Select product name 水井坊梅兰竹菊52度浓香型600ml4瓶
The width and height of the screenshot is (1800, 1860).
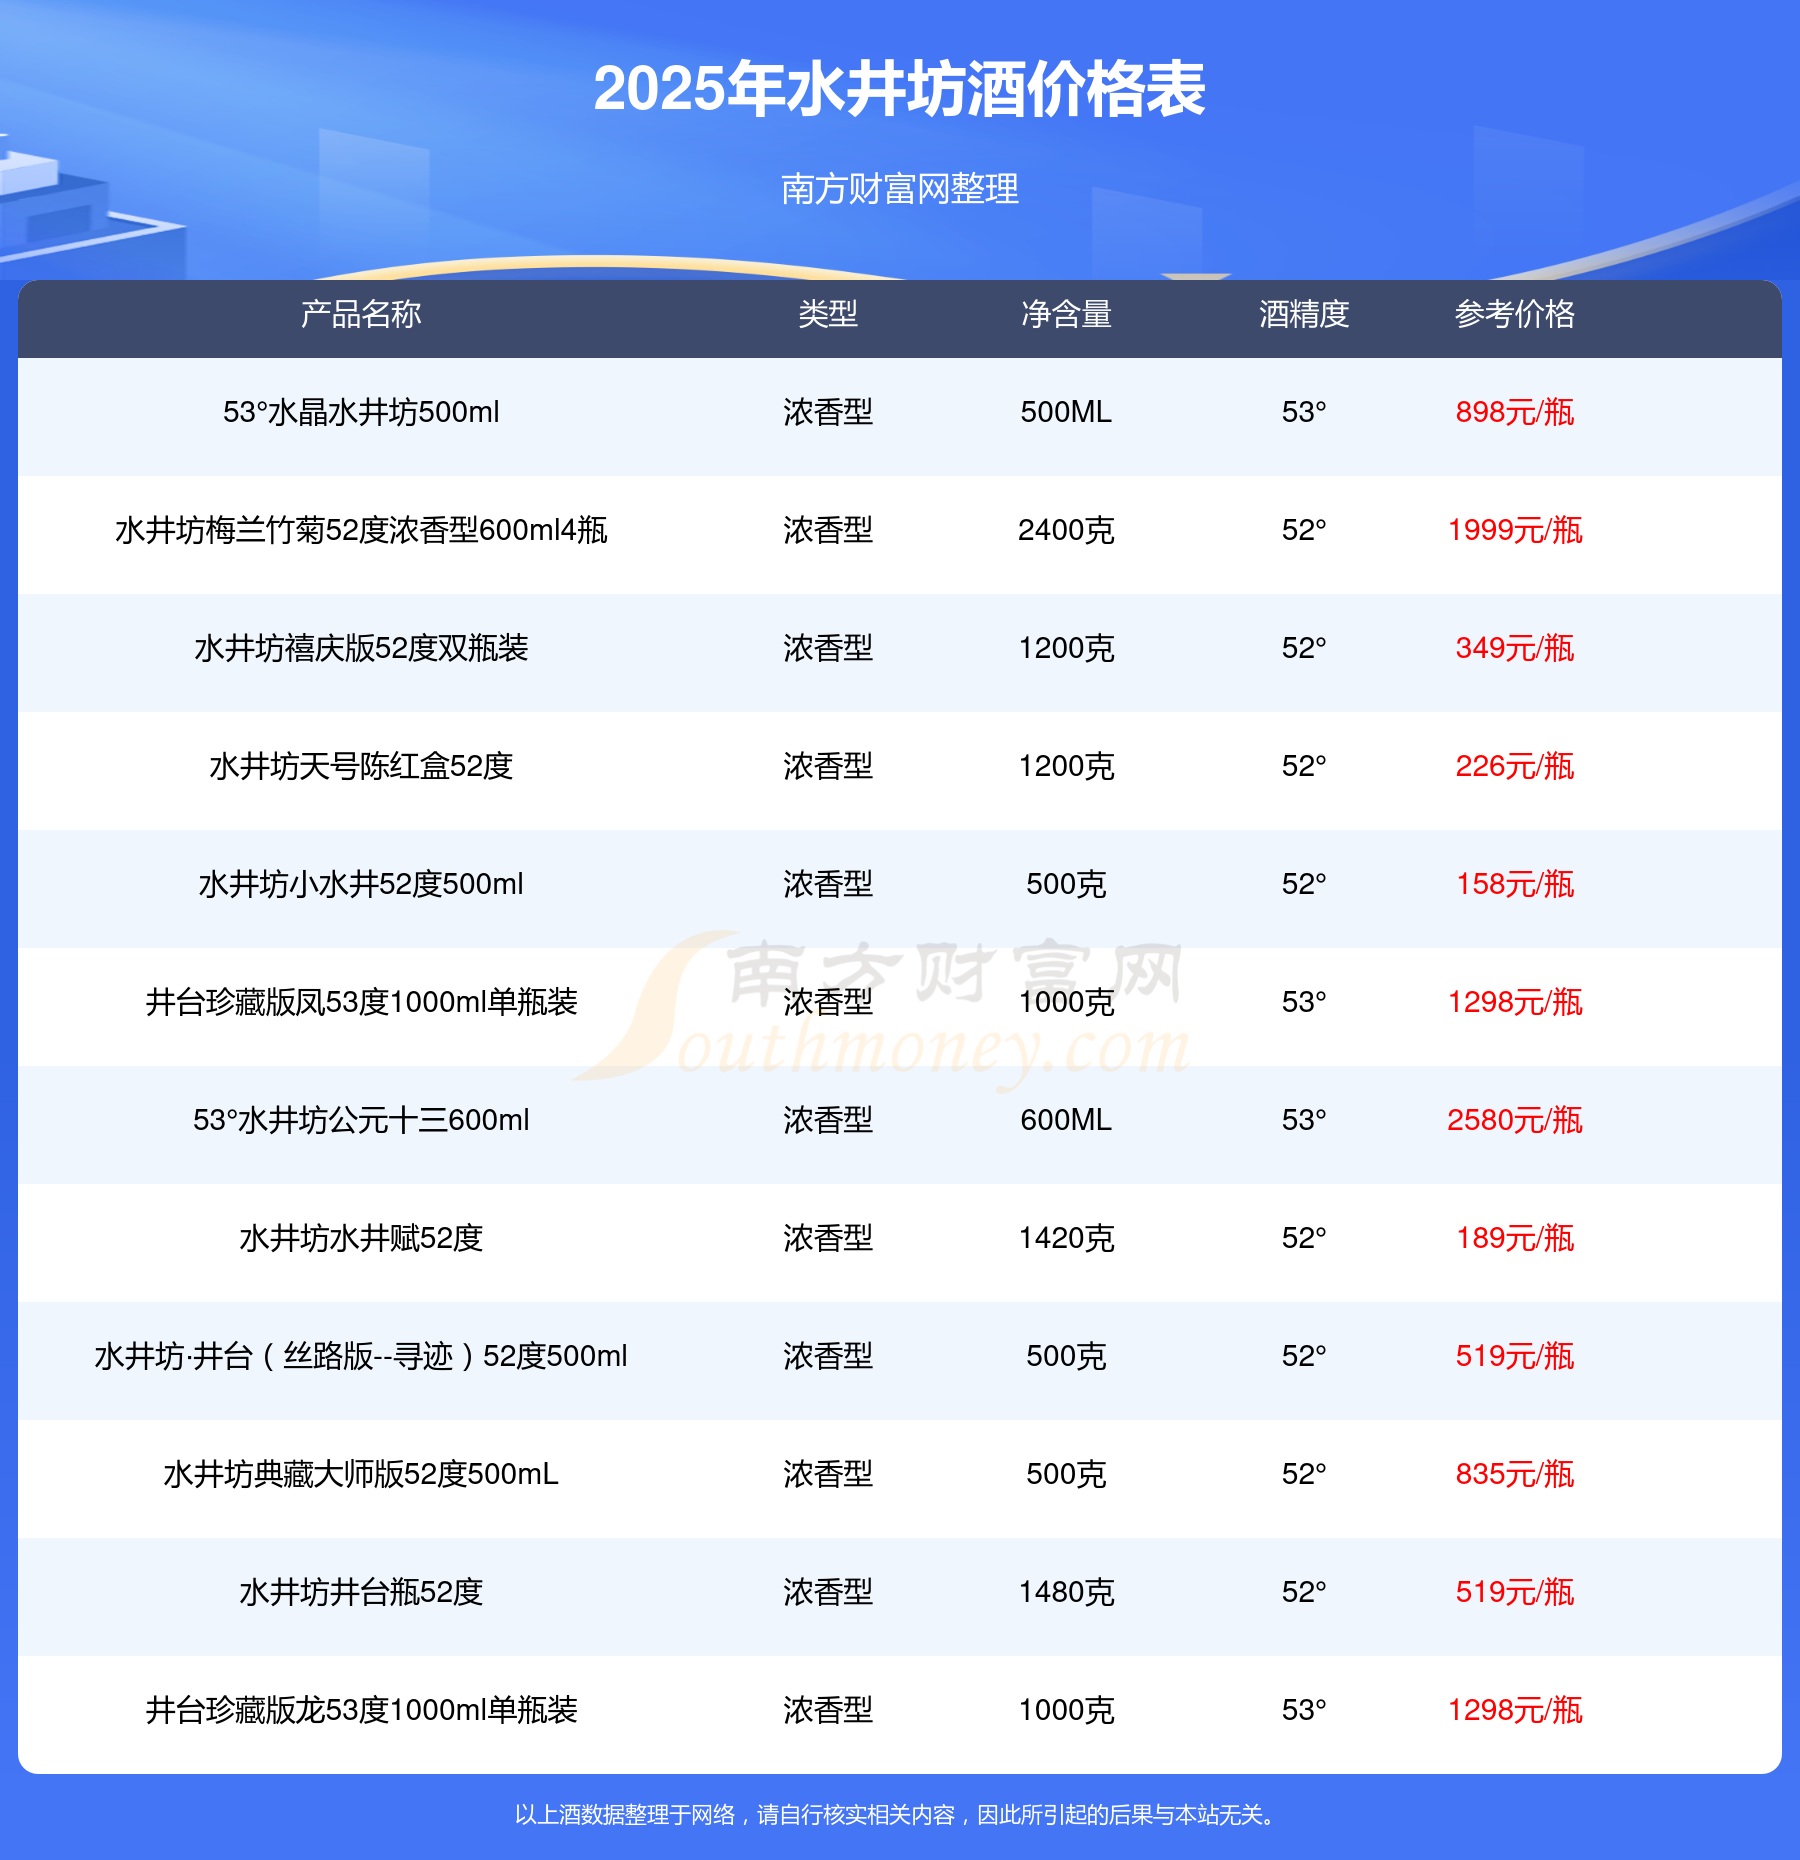tap(361, 530)
